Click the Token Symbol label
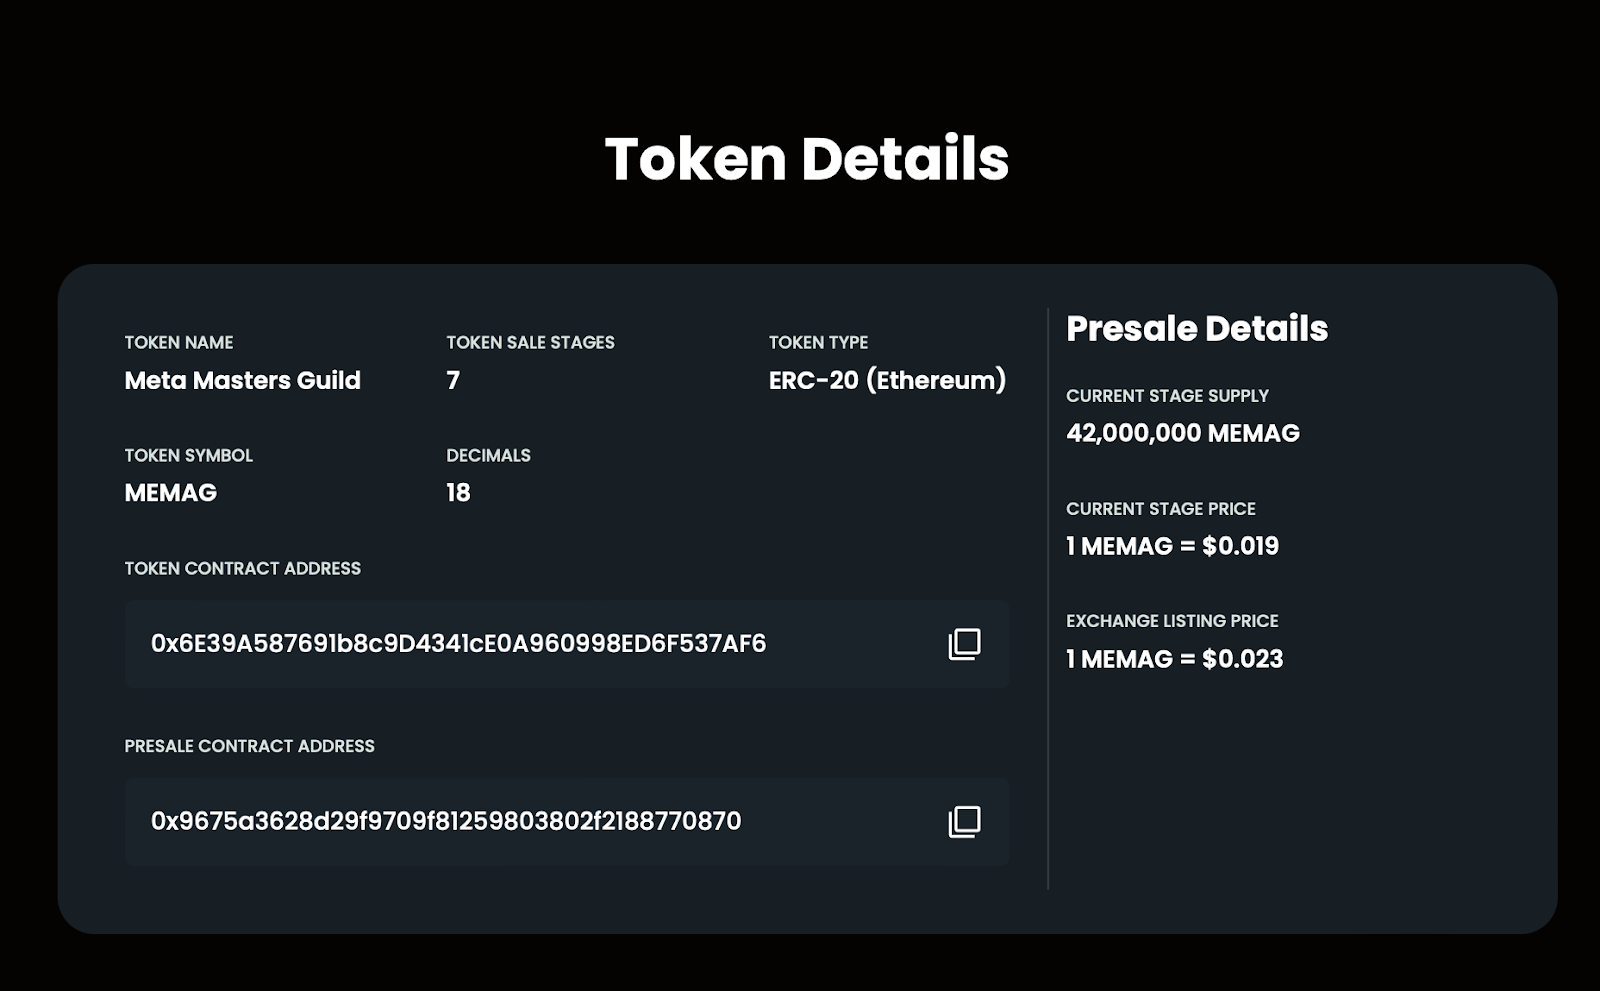 189,456
